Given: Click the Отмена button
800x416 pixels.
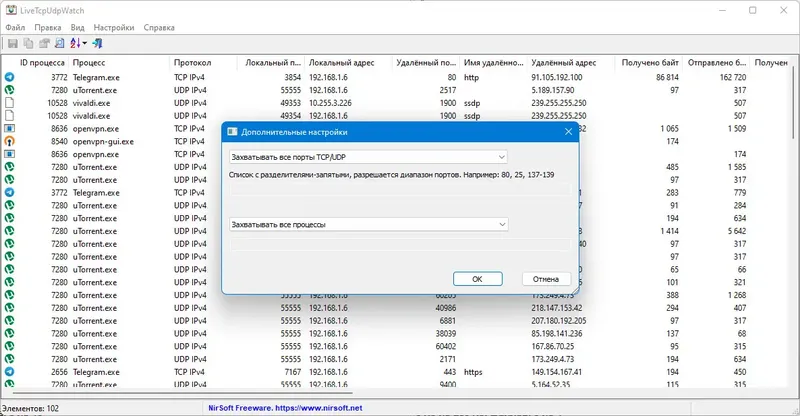Looking at the screenshot, I should [546, 279].
